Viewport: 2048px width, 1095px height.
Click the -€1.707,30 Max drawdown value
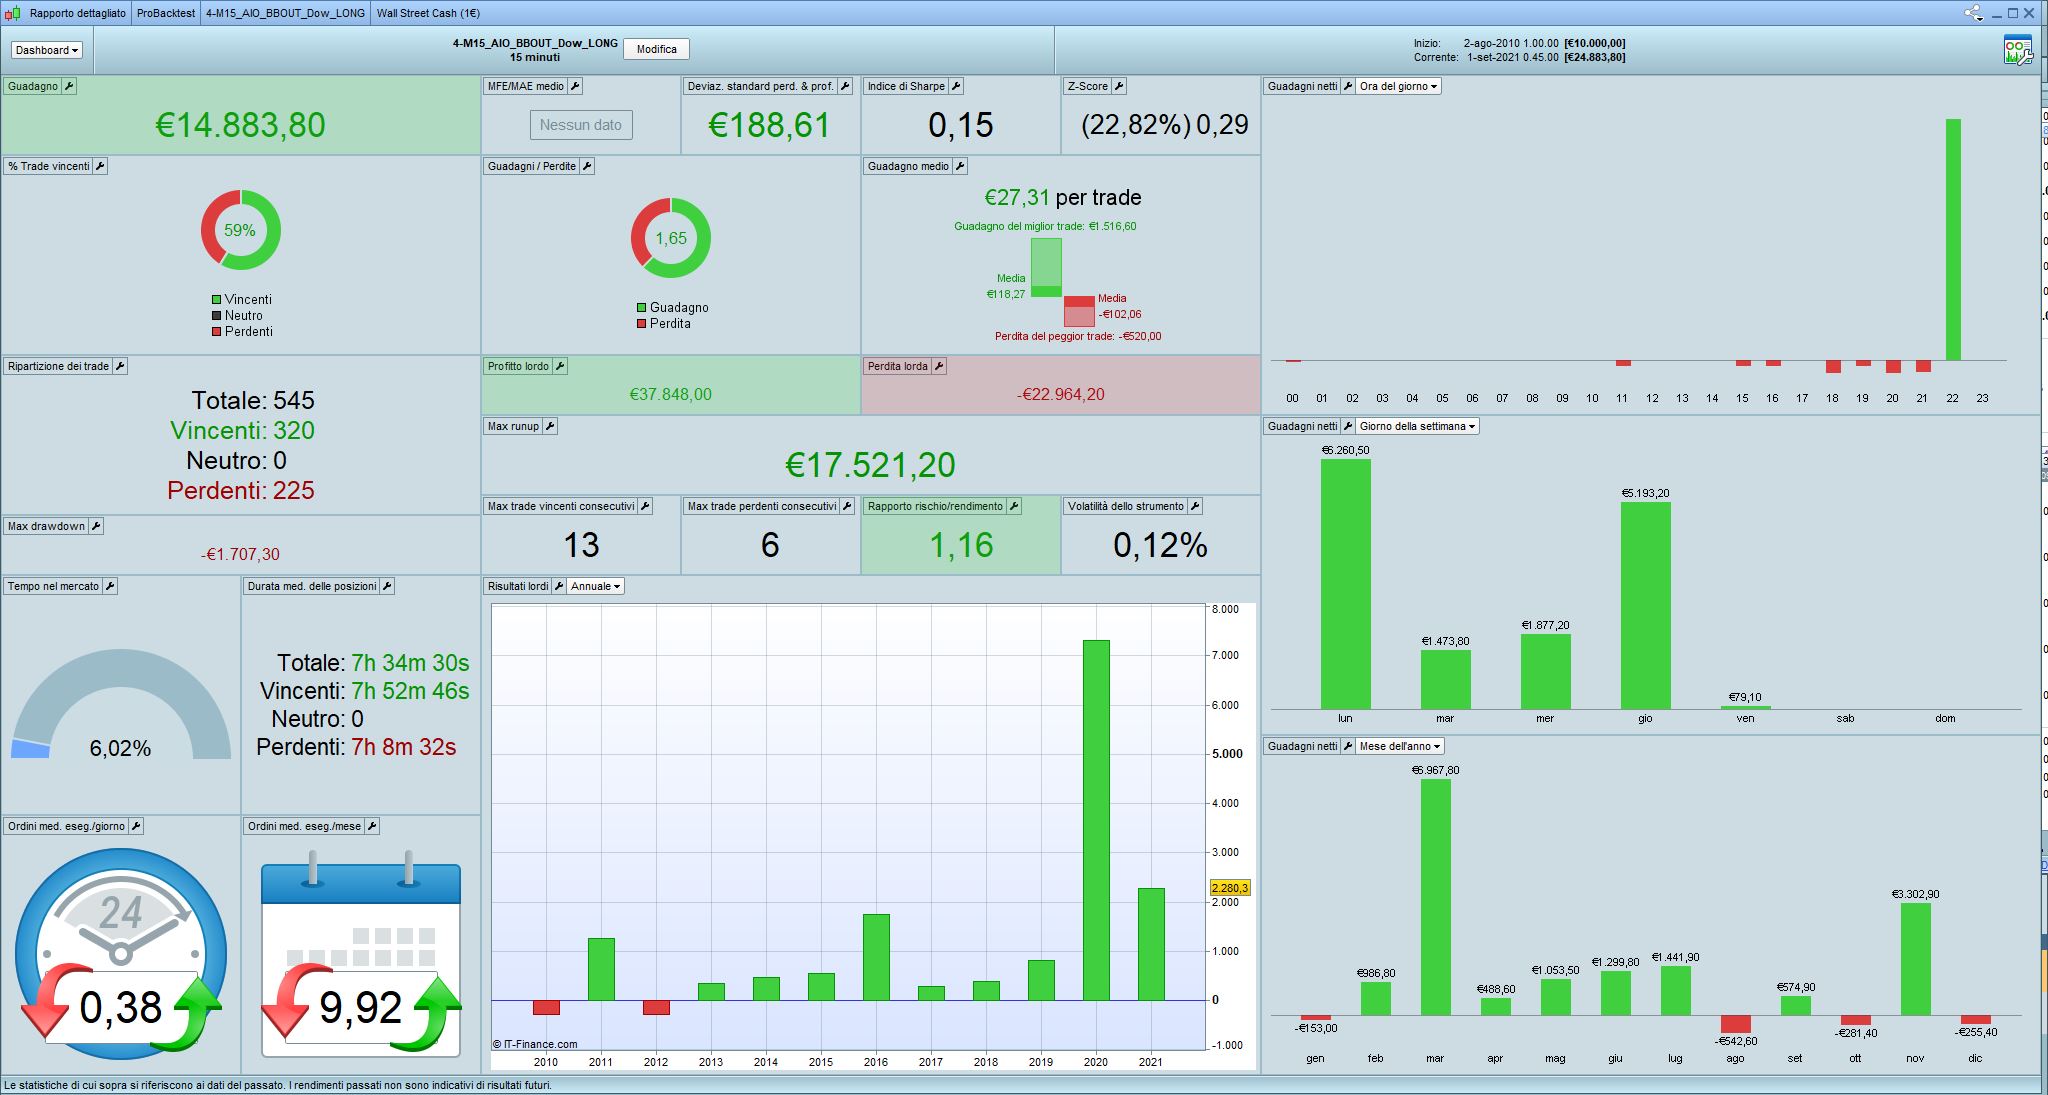[240, 554]
